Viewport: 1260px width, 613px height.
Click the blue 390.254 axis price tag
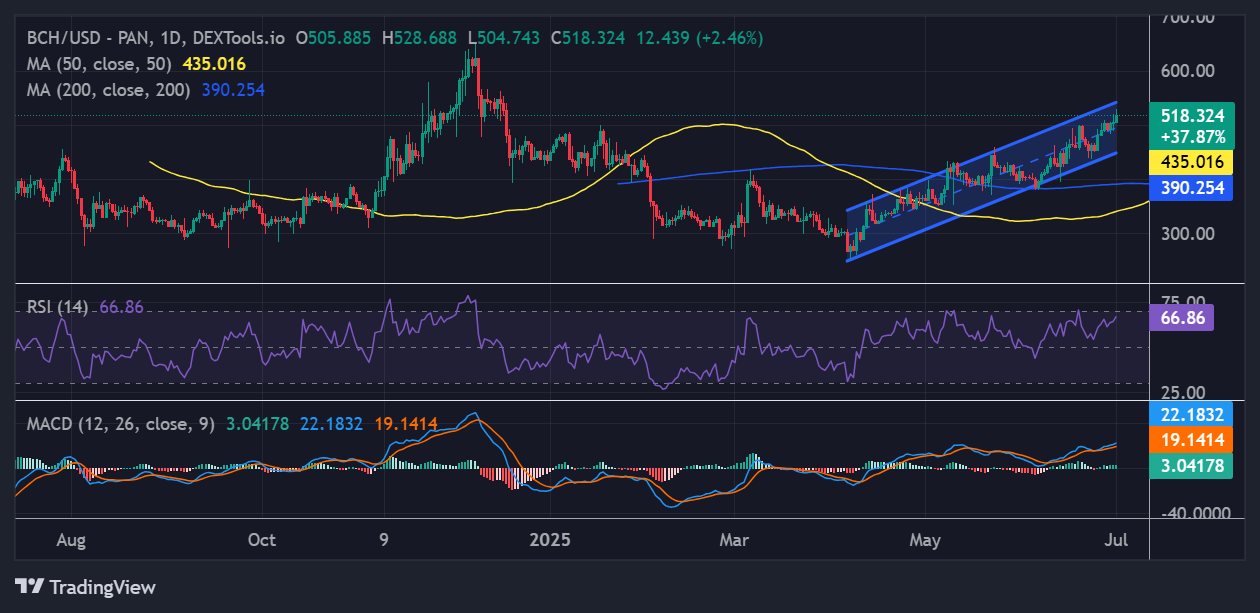[1191, 187]
